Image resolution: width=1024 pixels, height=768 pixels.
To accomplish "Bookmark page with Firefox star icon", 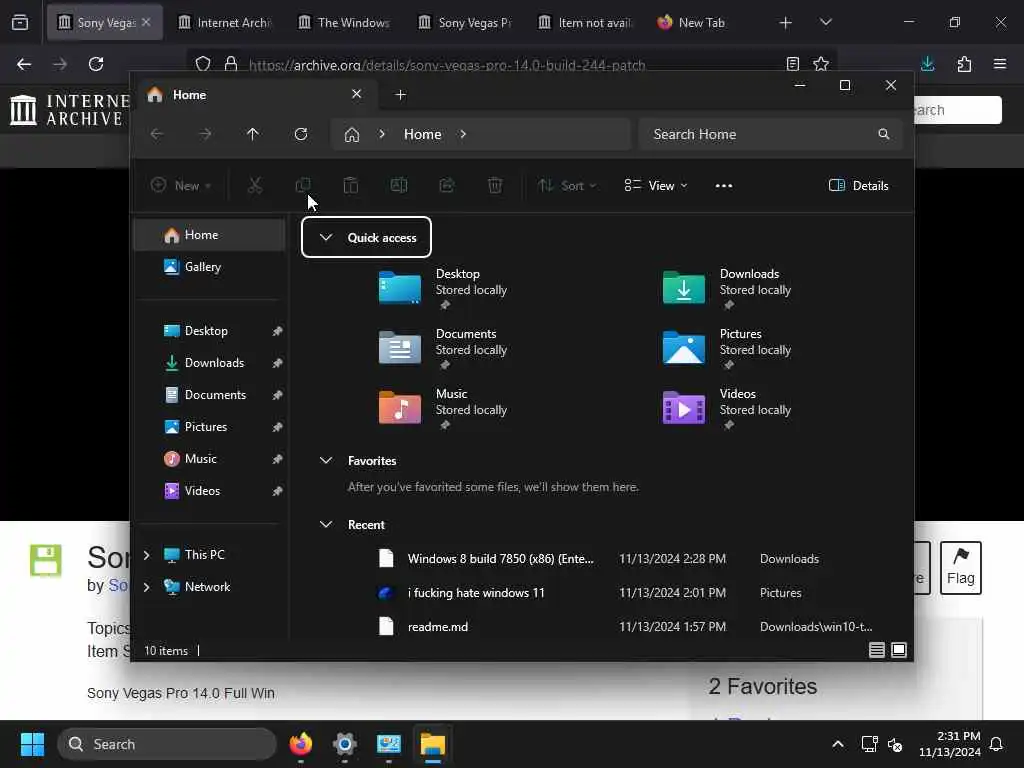I will coord(821,64).
